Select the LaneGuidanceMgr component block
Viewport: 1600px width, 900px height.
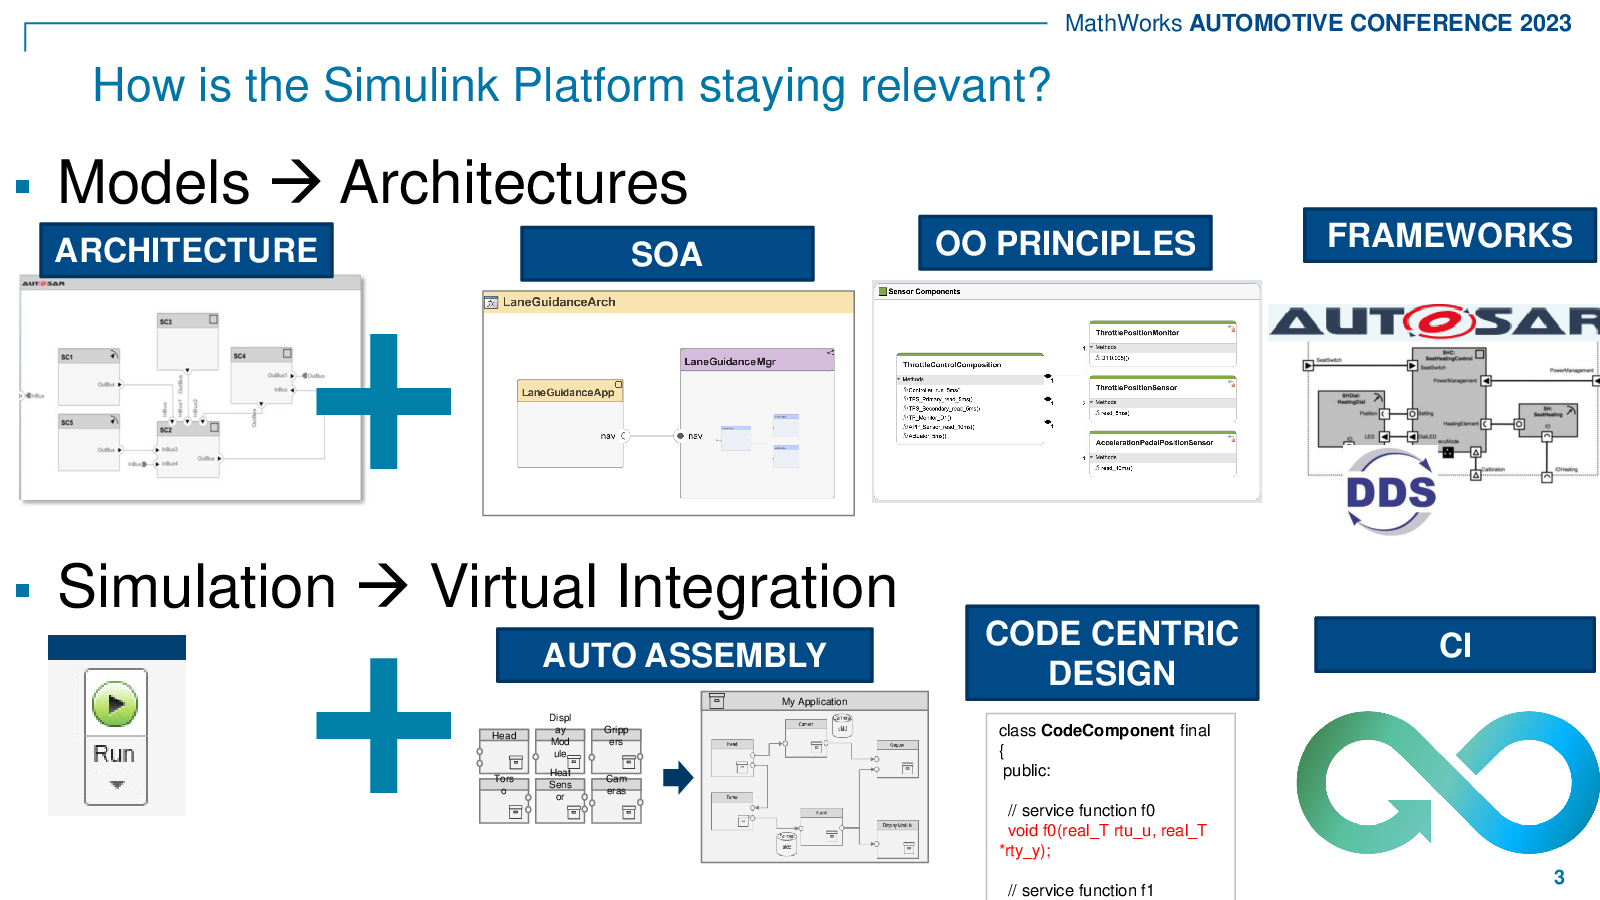(757, 423)
